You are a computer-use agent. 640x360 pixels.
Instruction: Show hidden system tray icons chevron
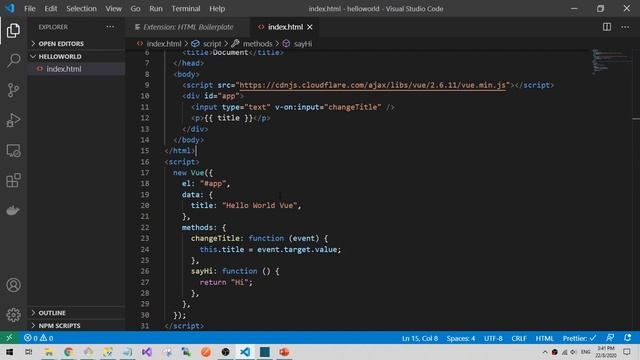545,352
